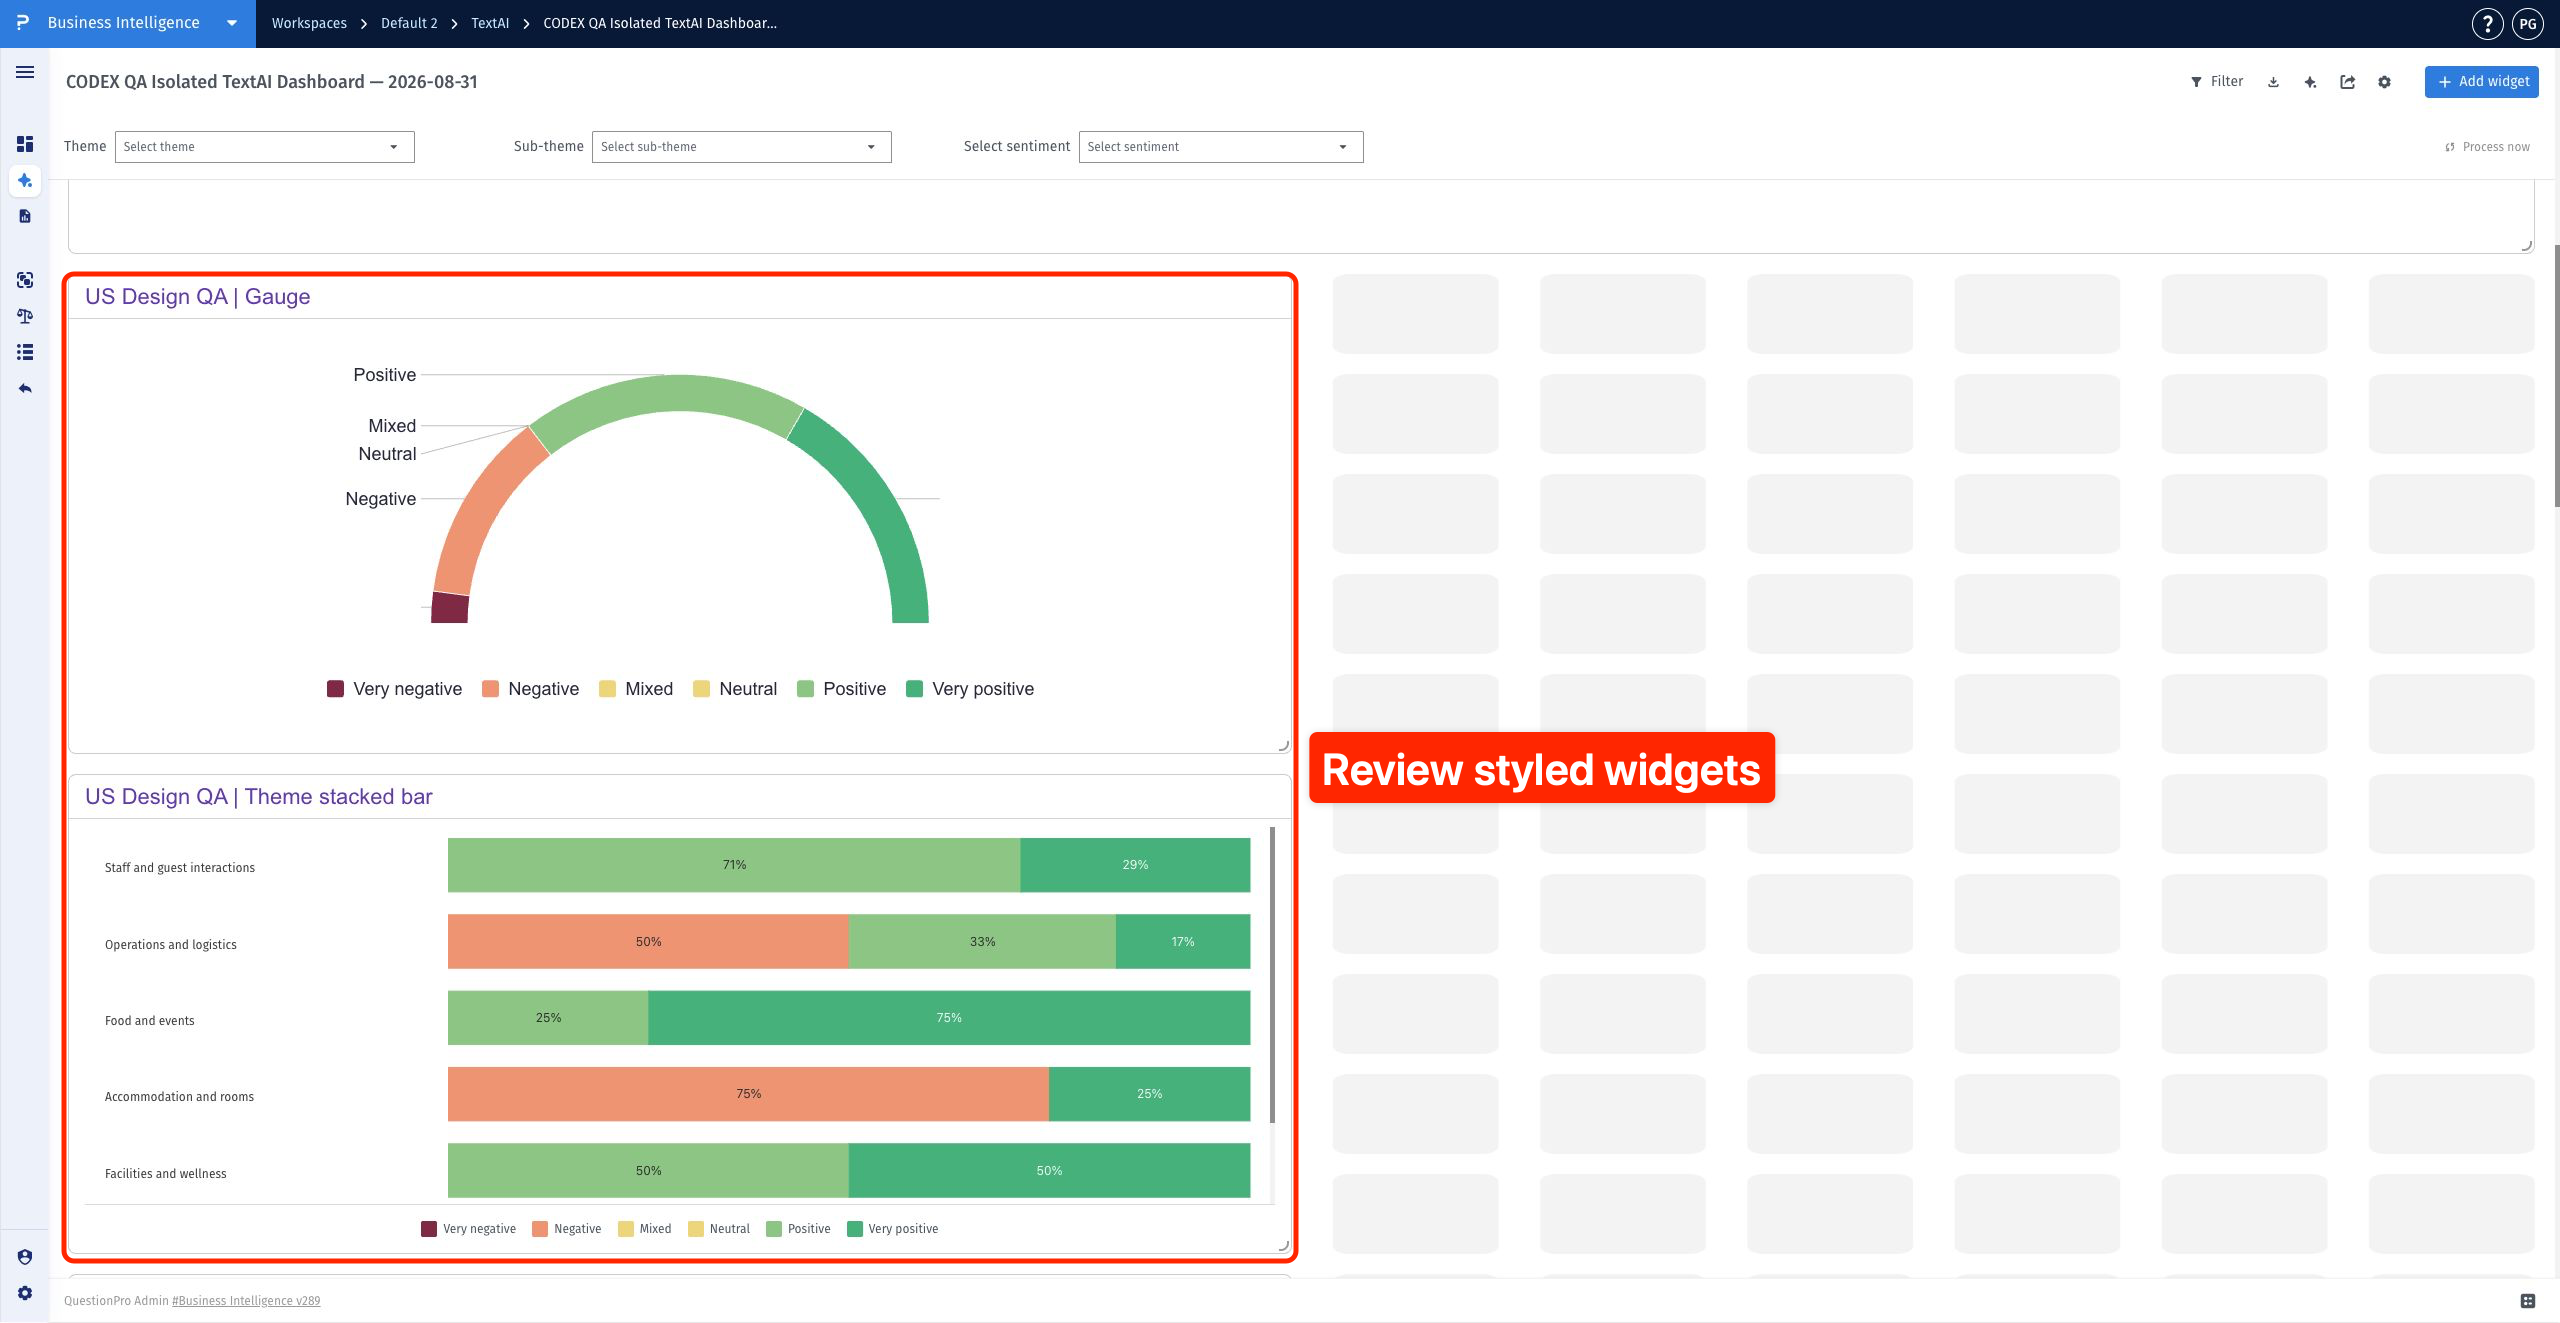This screenshot has width=2560, height=1323.
Task: Open the bulleted list icon in sidebar
Action: point(25,352)
